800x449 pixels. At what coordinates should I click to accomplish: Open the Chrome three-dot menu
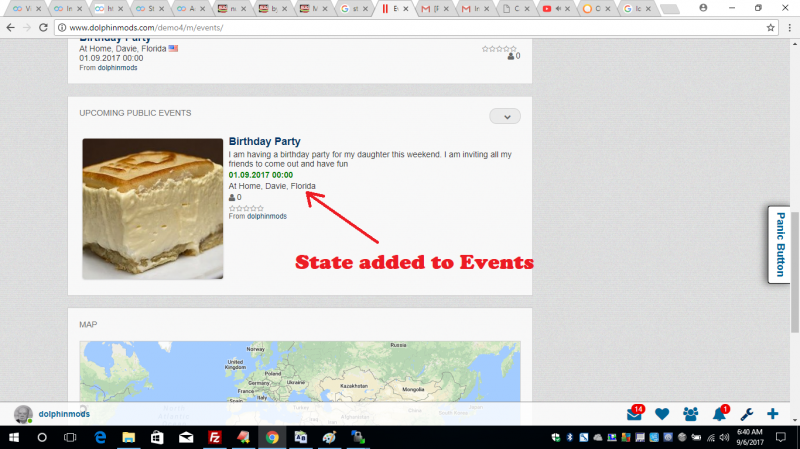point(789,28)
